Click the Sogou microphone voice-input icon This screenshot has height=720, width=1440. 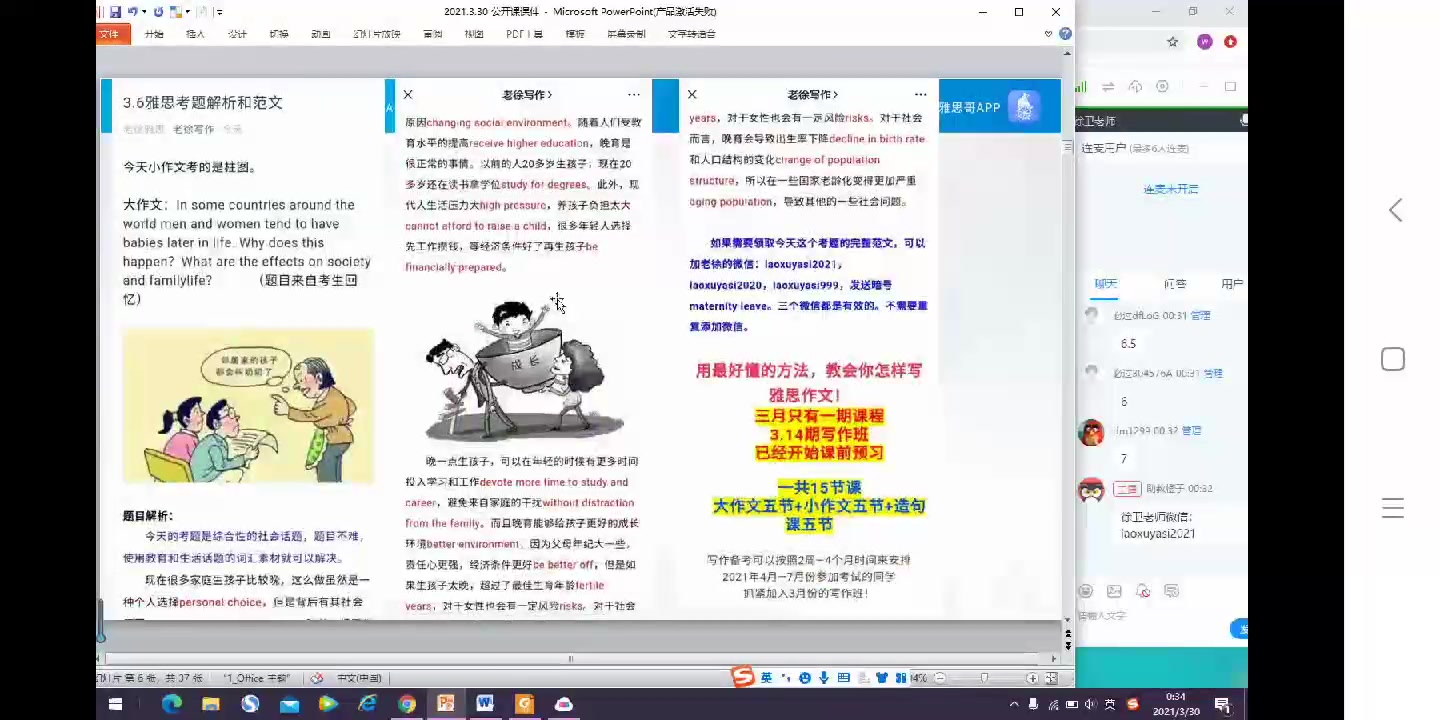tap(823, 678)
